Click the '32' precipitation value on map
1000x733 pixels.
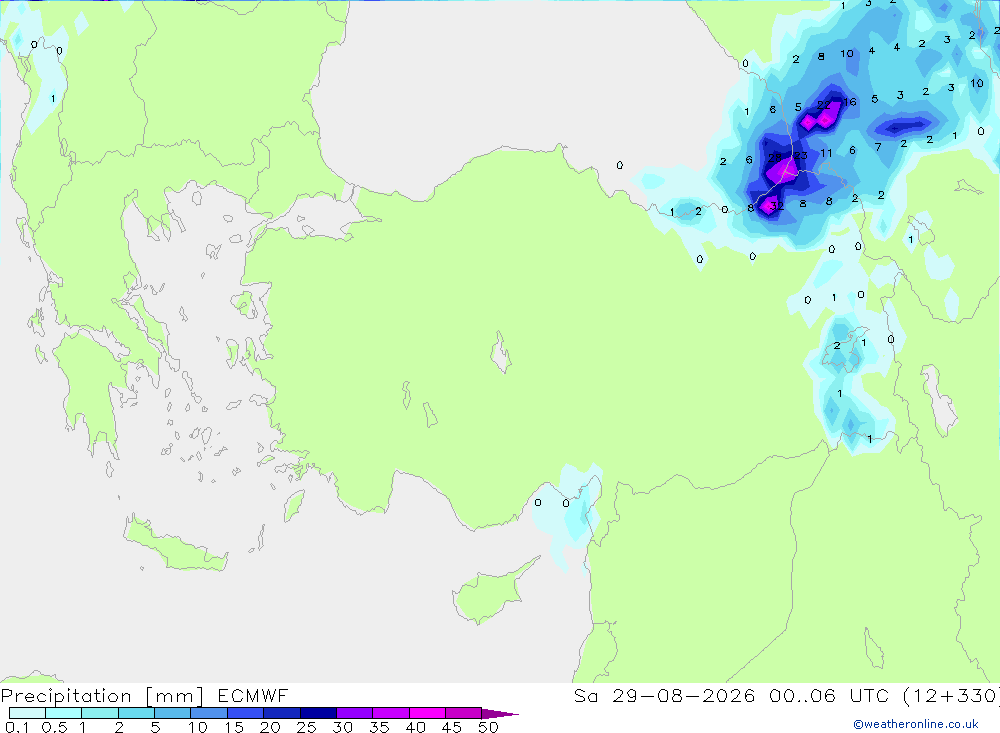pyautogui.click(x=777, y=206)
